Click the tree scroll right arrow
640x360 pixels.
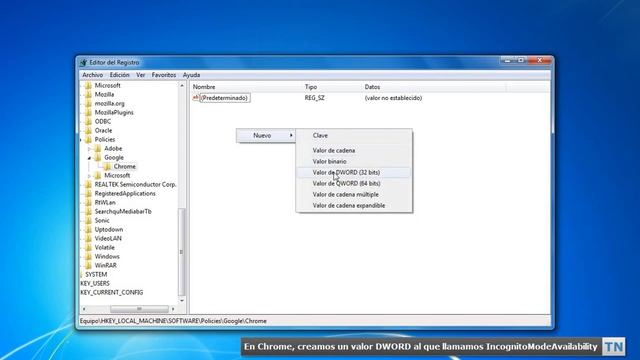[173, 309]
